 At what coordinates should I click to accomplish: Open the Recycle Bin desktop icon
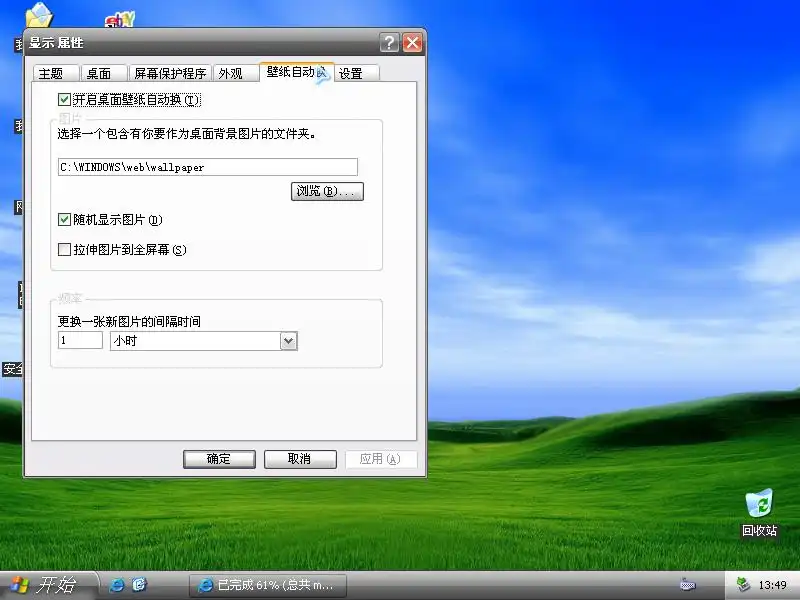759,512
